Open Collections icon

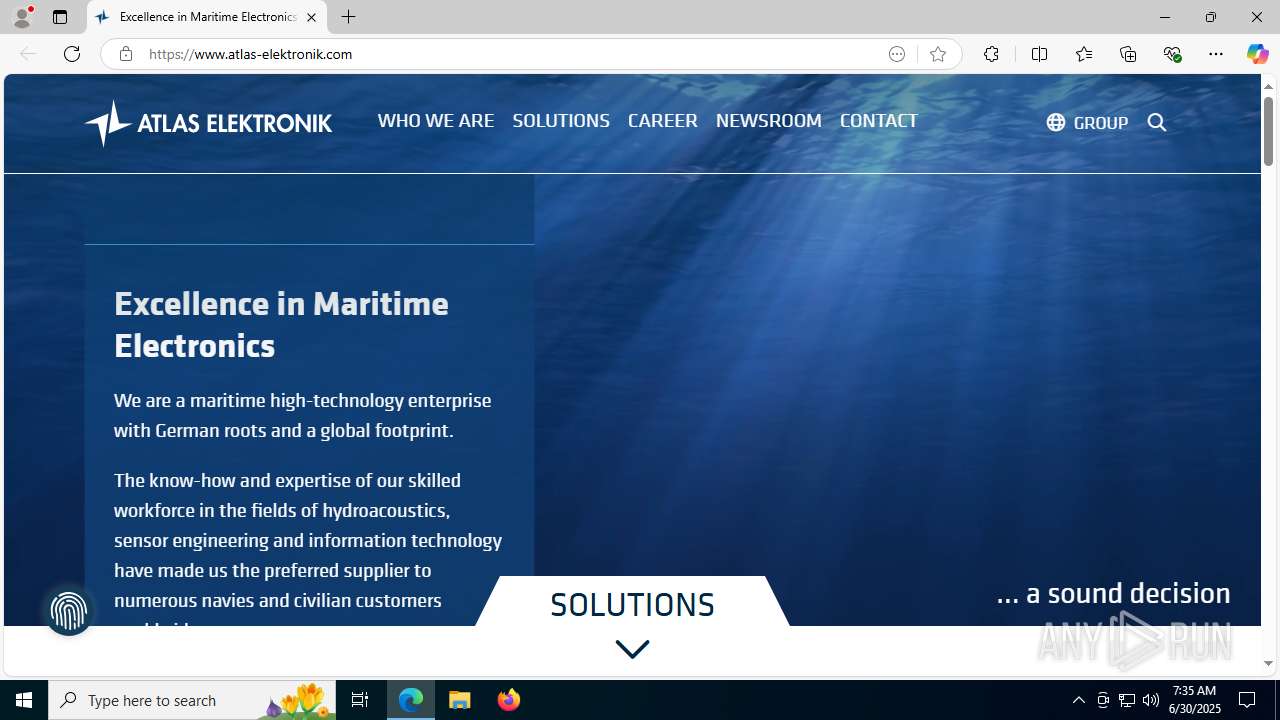click(1128, 54)
